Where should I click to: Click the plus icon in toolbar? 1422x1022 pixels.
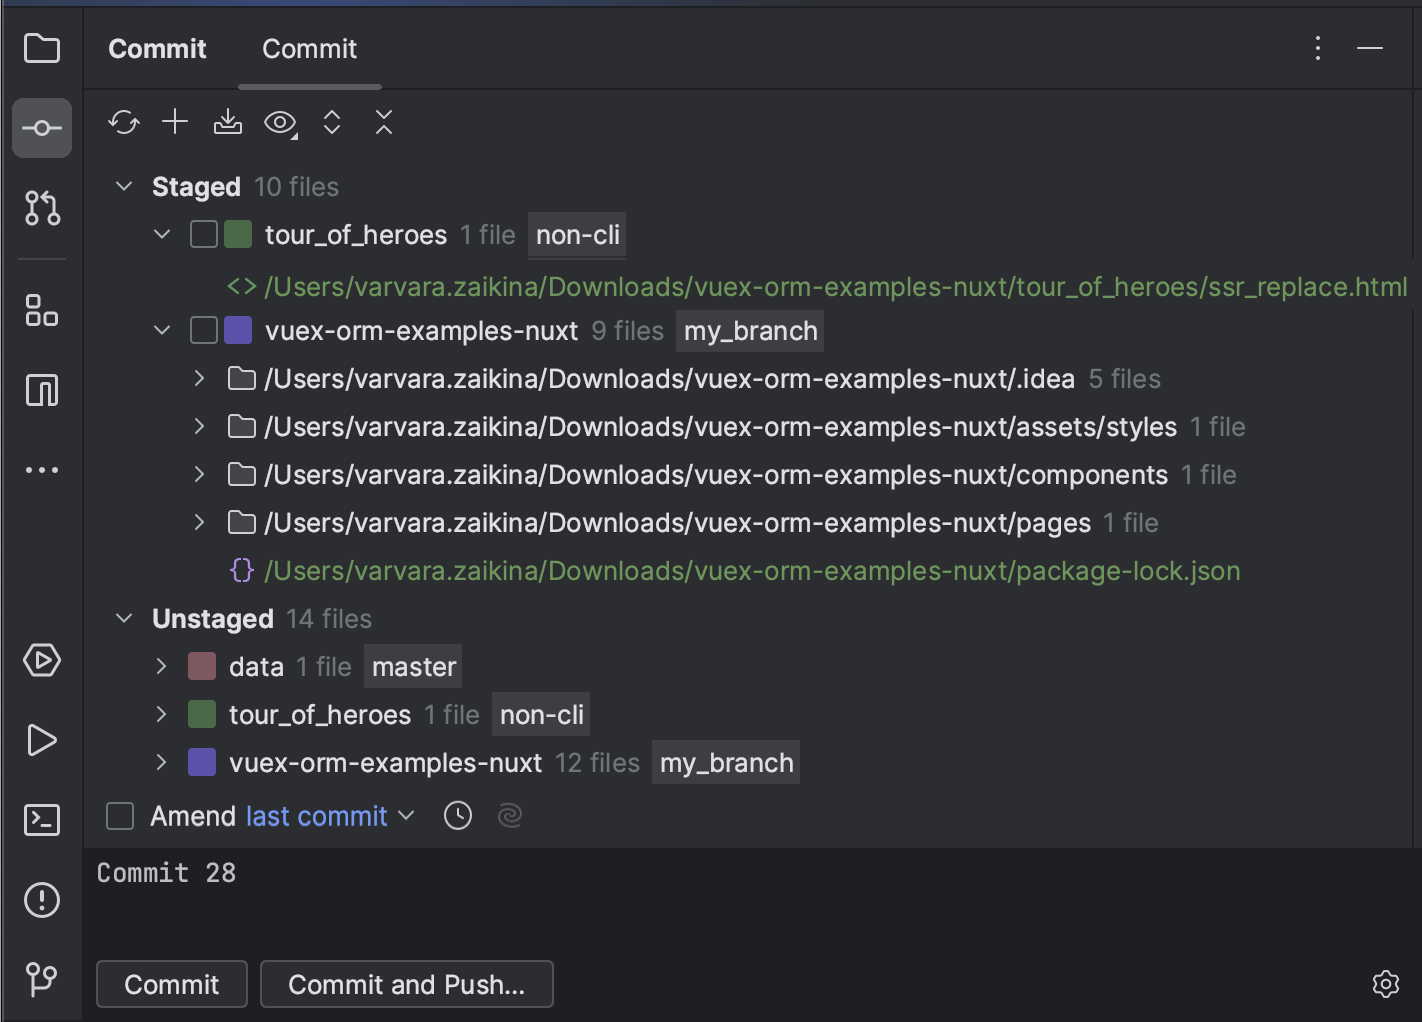click(x=175, y=122)
